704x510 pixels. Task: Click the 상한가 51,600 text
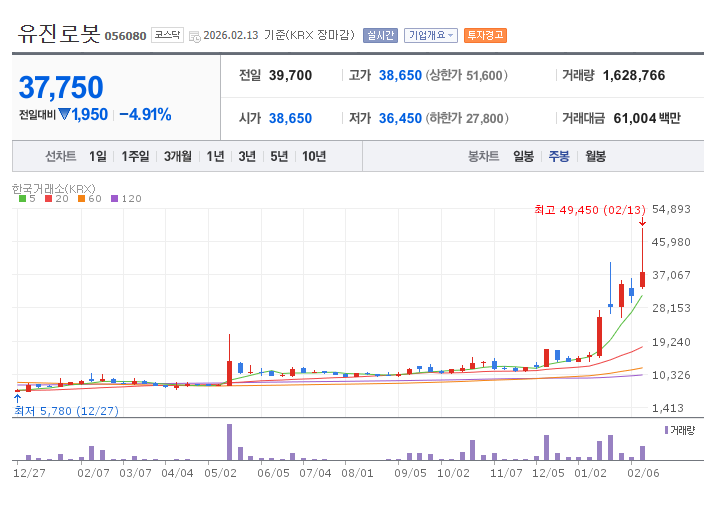point(466,75)
